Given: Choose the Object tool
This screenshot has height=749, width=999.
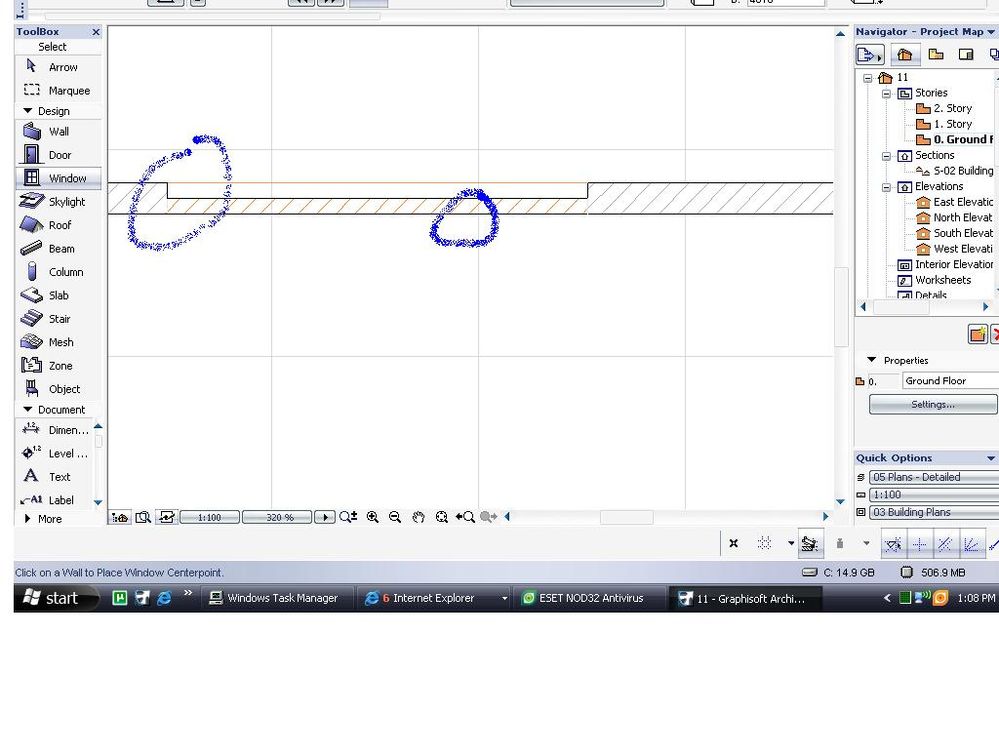Looking at the screenshot, I should click(57, 389).
